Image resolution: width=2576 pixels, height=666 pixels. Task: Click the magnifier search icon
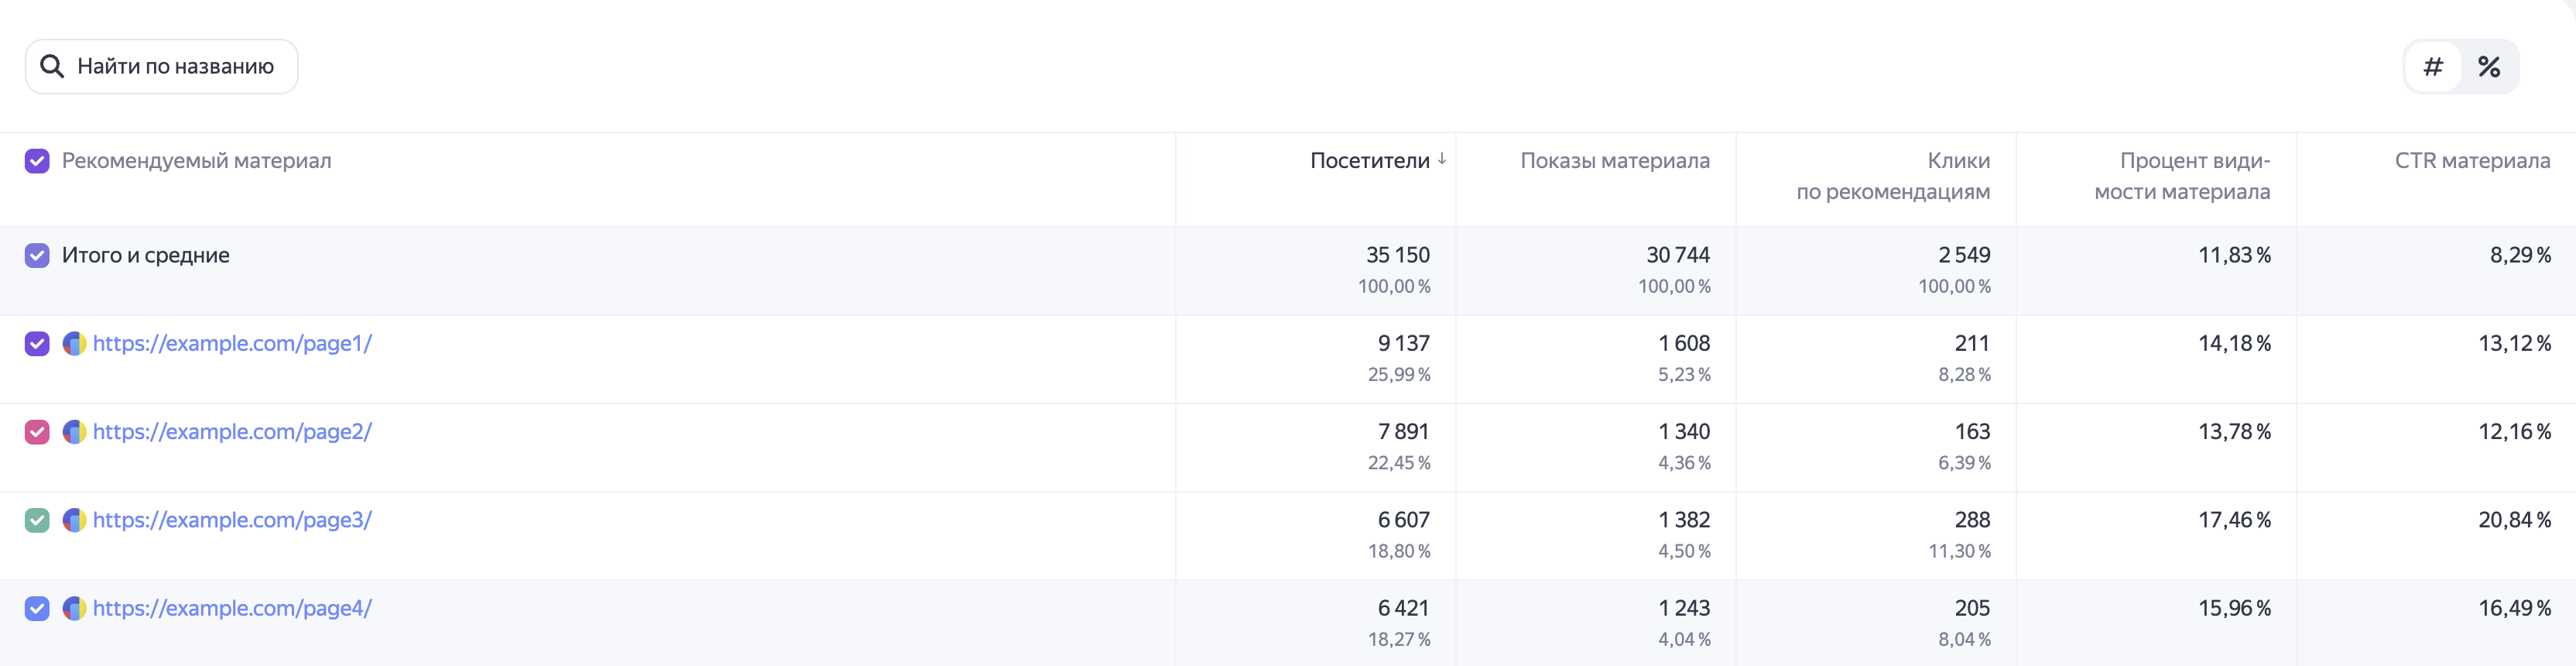click(x=52, y=67)
